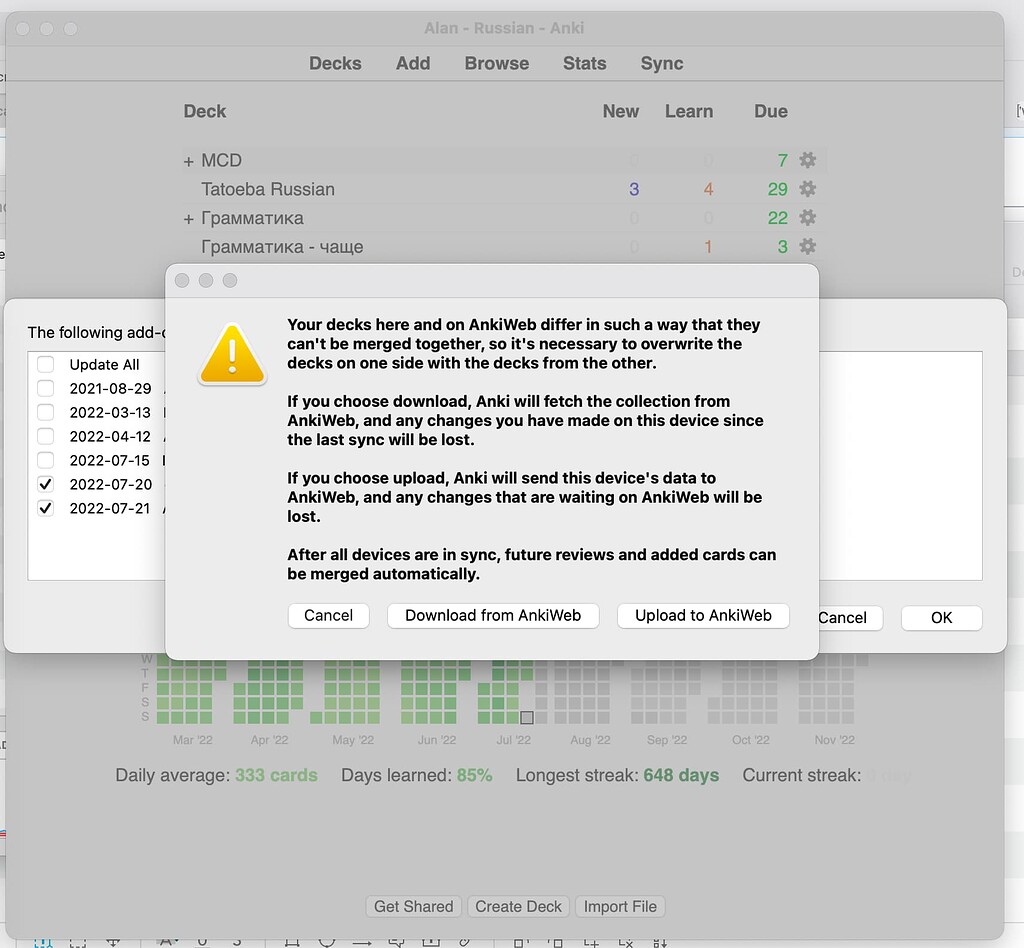Open deck options gear for Грамматика - чаще
1024x948 pixels.
click(x=807, y=246)
